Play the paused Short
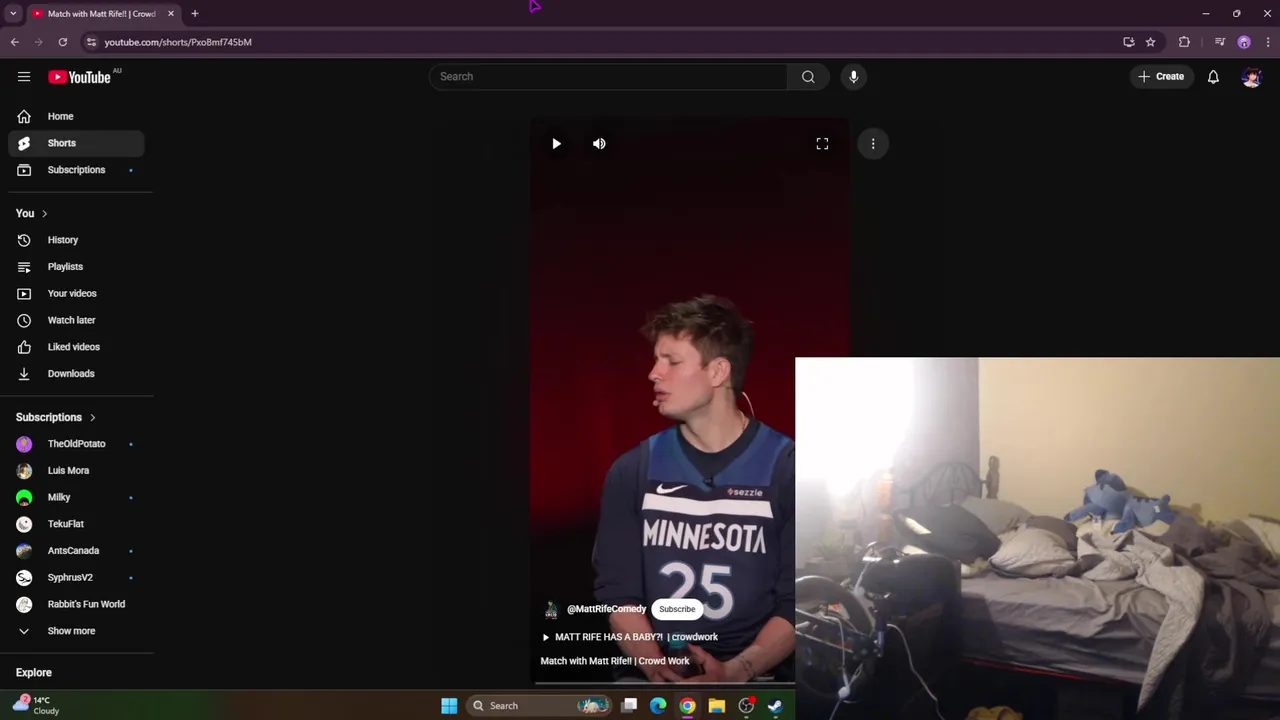This screenshot has height=720, width=1280. pyautogui.click(x=557, y=144)
